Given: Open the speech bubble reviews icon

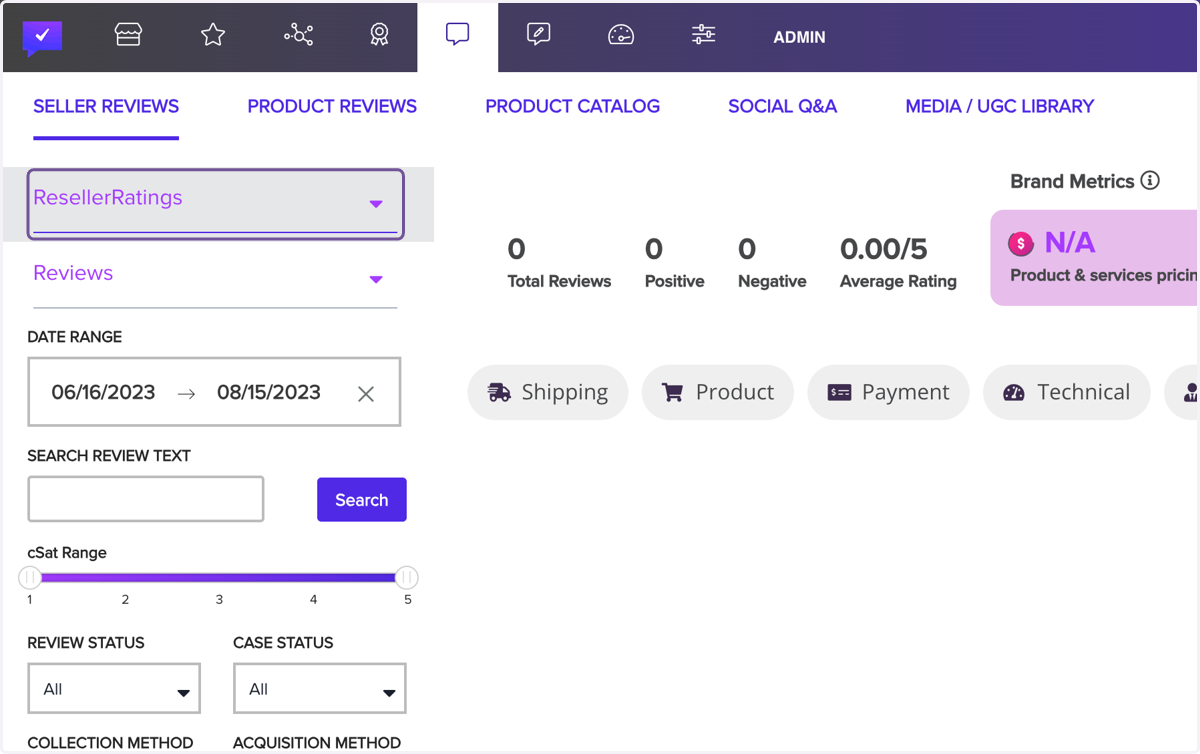Looking at the screenshot, I should pos(457,35).
